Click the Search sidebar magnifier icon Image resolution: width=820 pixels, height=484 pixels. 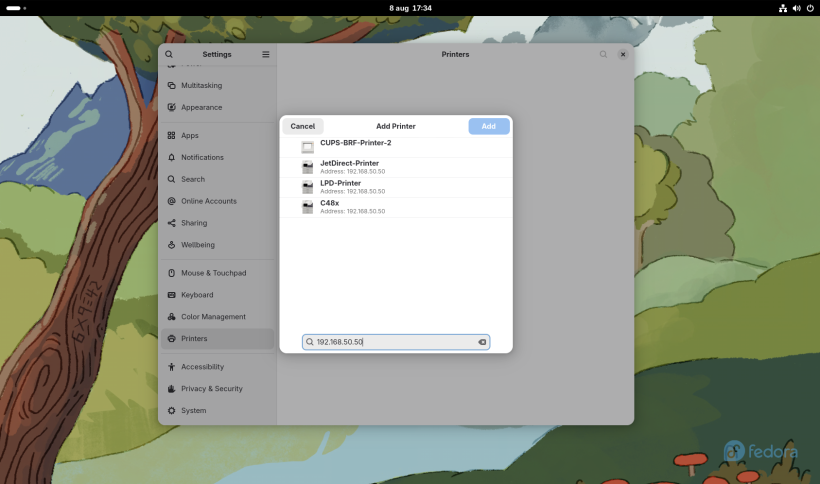tap(172, 179)
